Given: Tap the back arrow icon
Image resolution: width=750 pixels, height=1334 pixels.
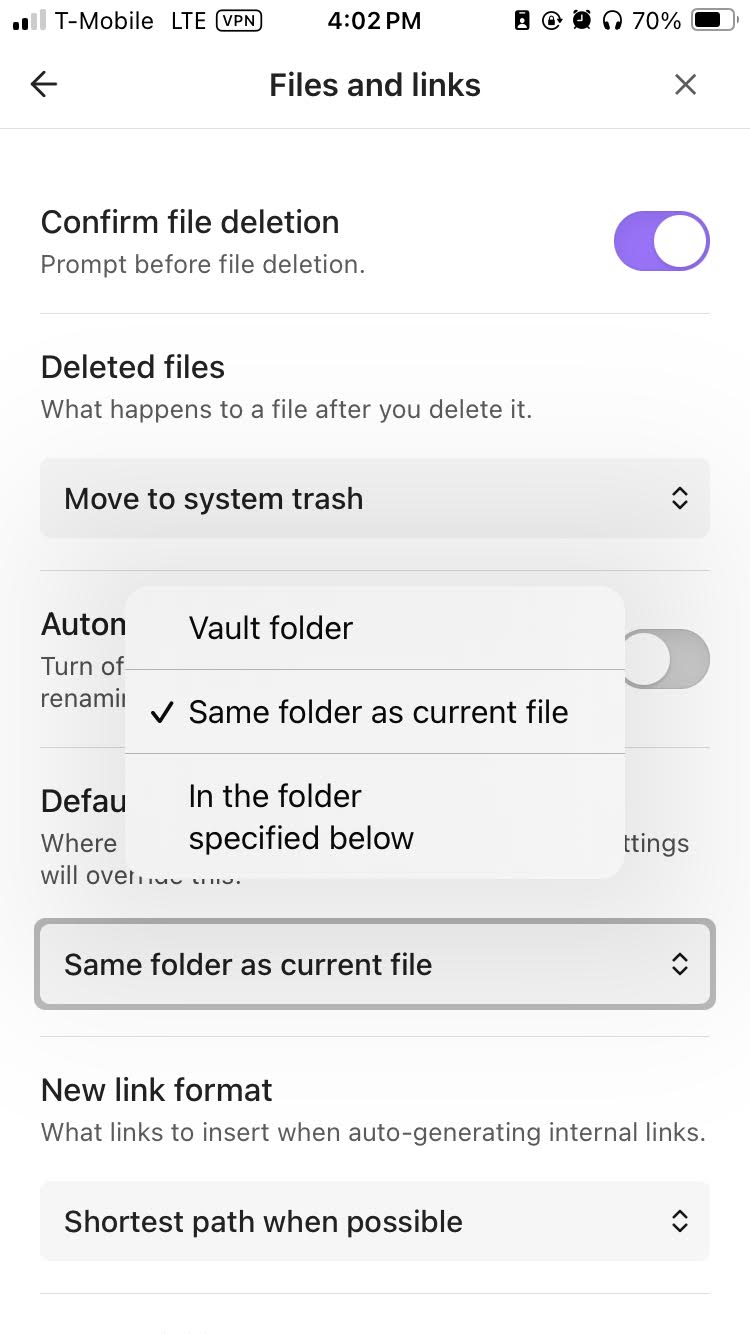Looking at the screenshot, I should [x=44, y=85].
